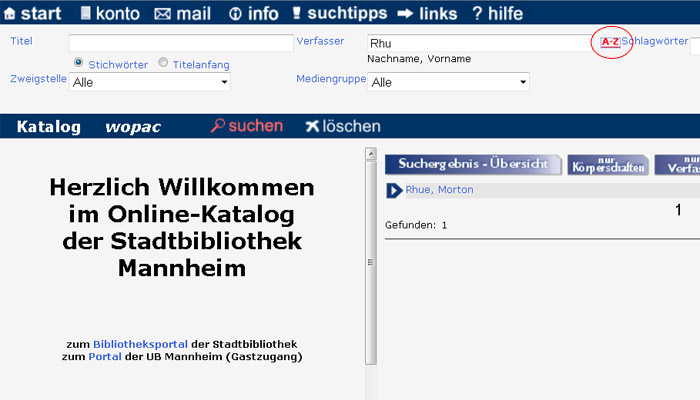Switch to Suchergebnis - Übersicht tab
700x400 pixels.
point(472,164)
